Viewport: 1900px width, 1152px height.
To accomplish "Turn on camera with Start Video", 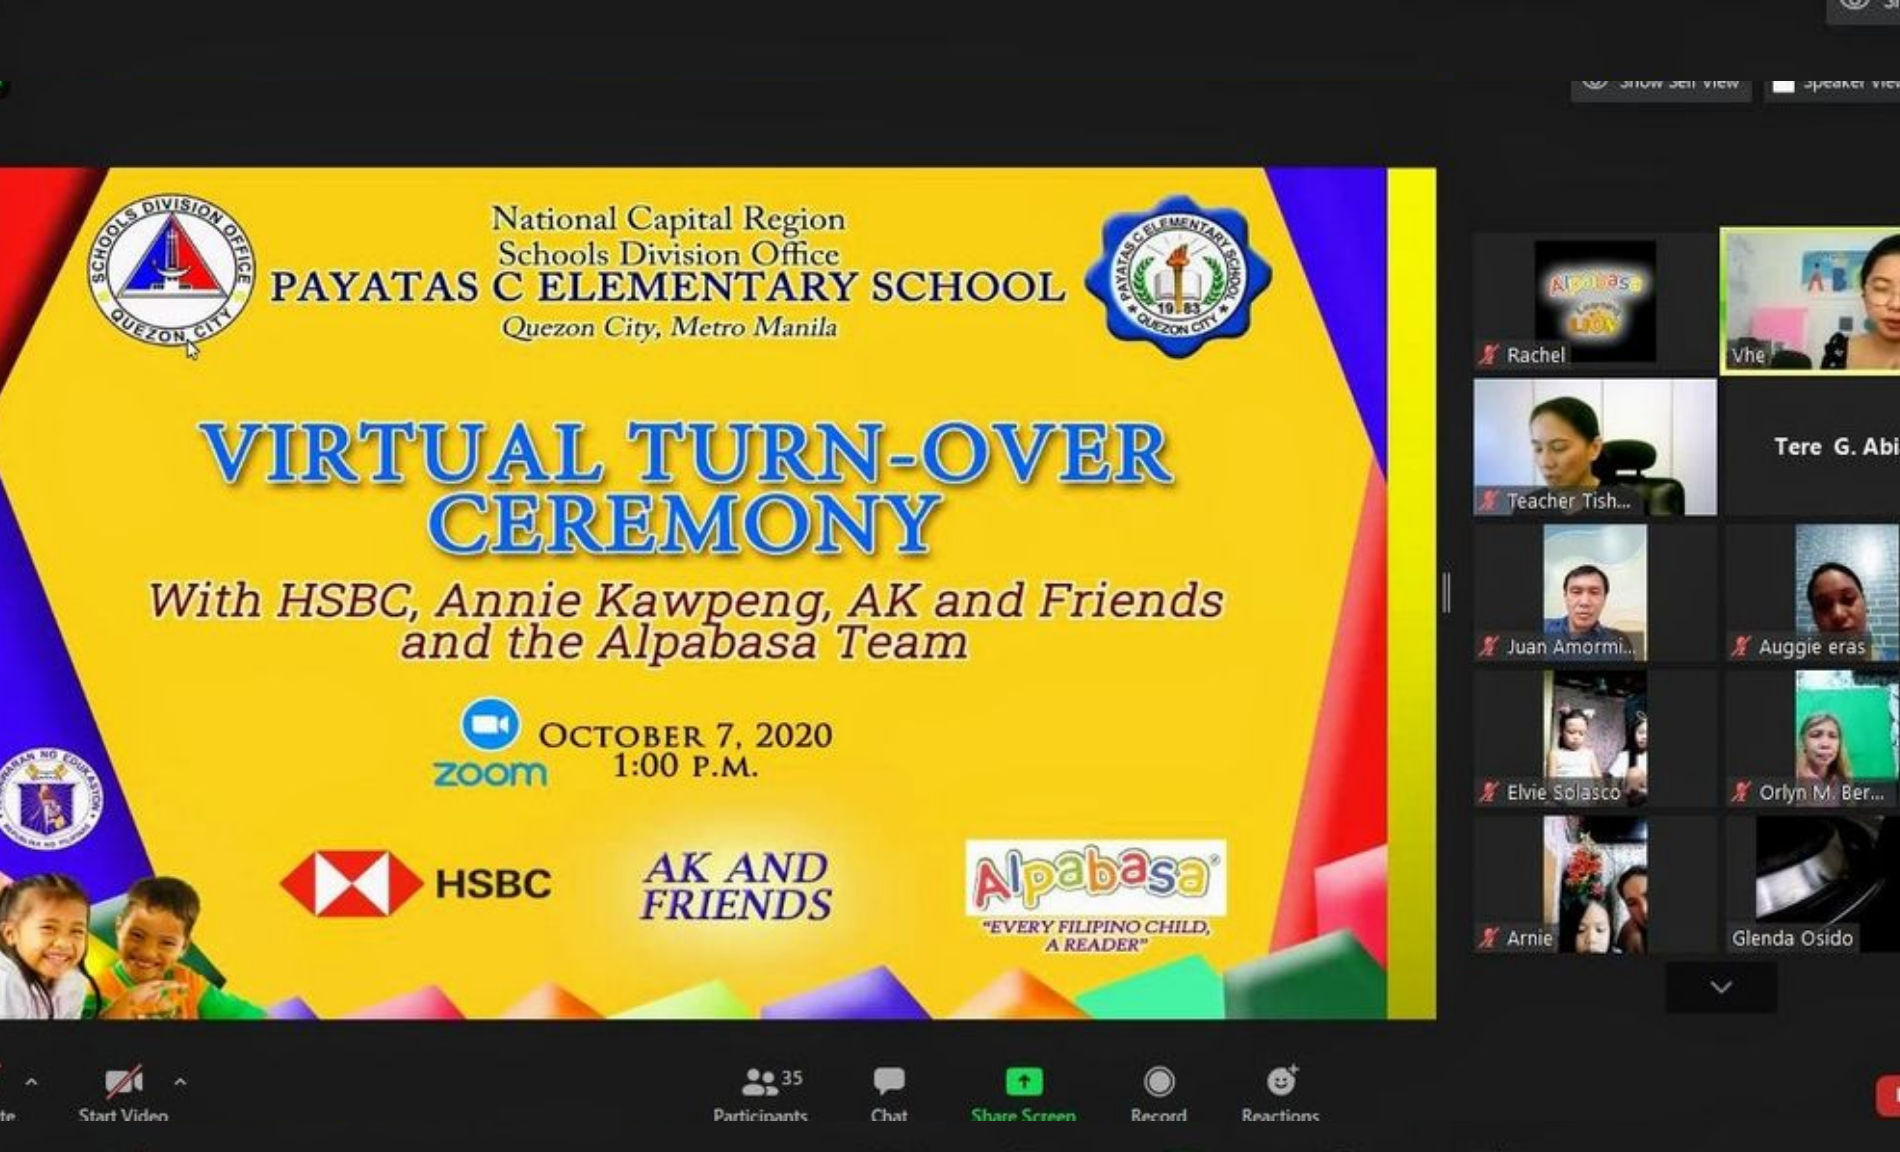I will coord(123,1094).
